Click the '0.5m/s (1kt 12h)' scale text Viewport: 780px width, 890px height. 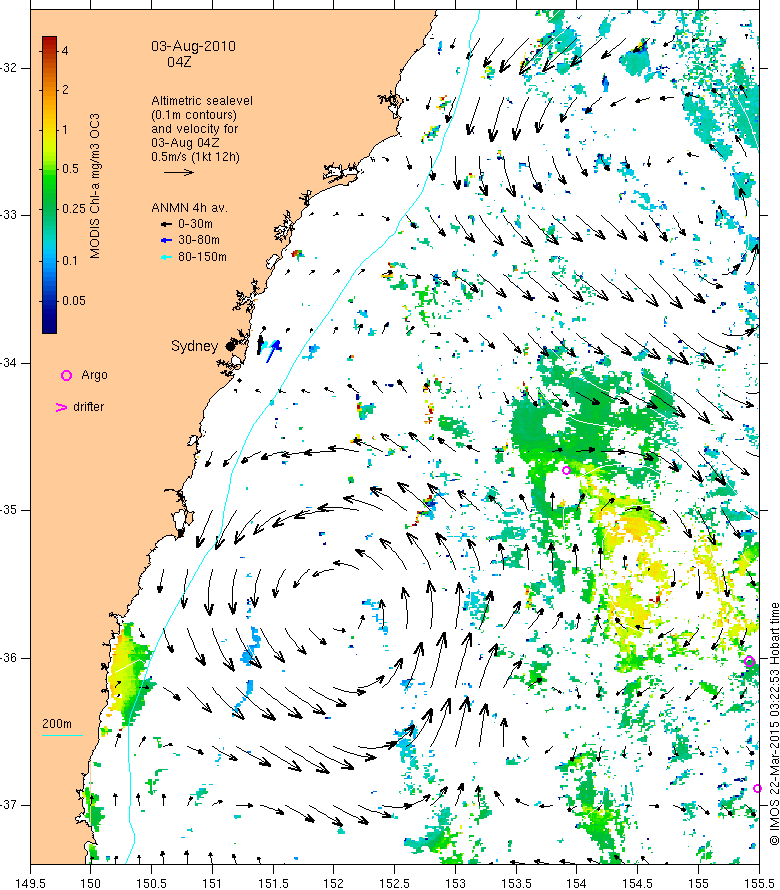[x=195, y=157]
